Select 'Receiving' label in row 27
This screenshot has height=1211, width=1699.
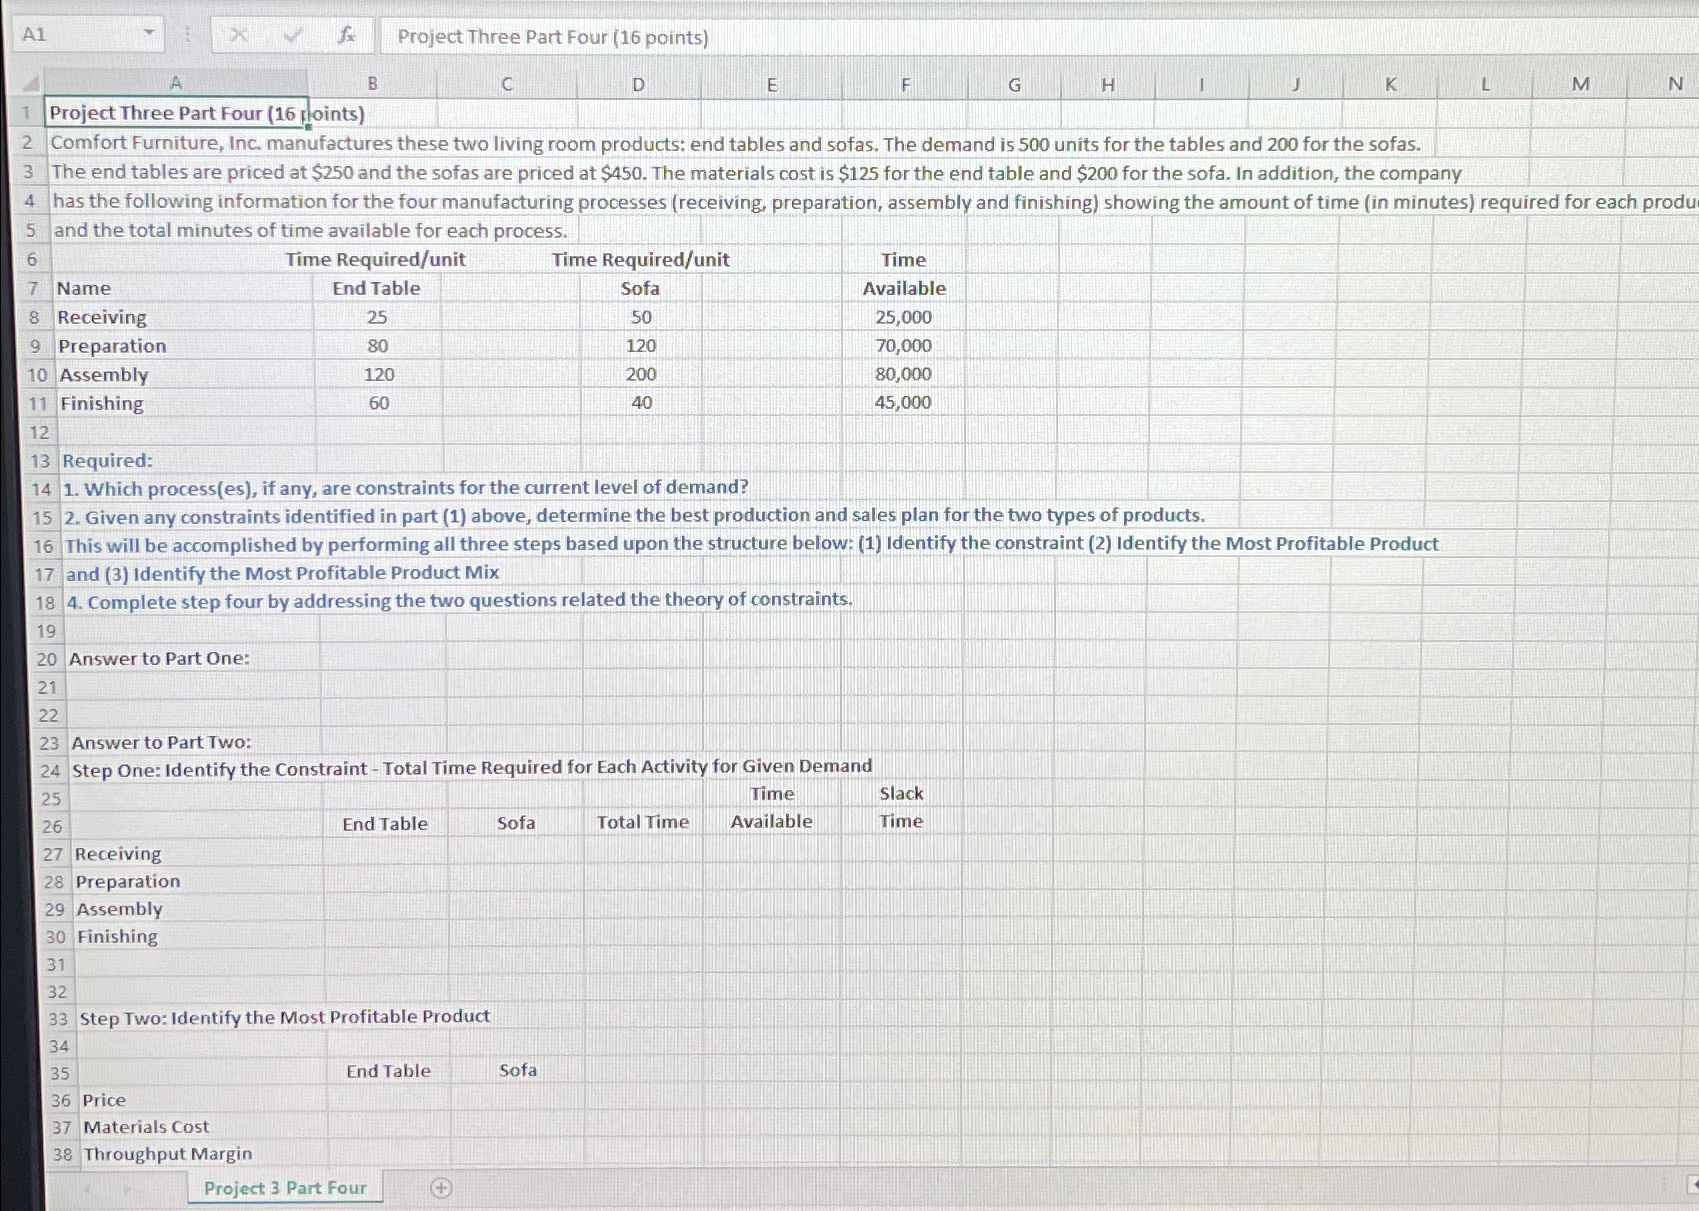click(118, 854)
